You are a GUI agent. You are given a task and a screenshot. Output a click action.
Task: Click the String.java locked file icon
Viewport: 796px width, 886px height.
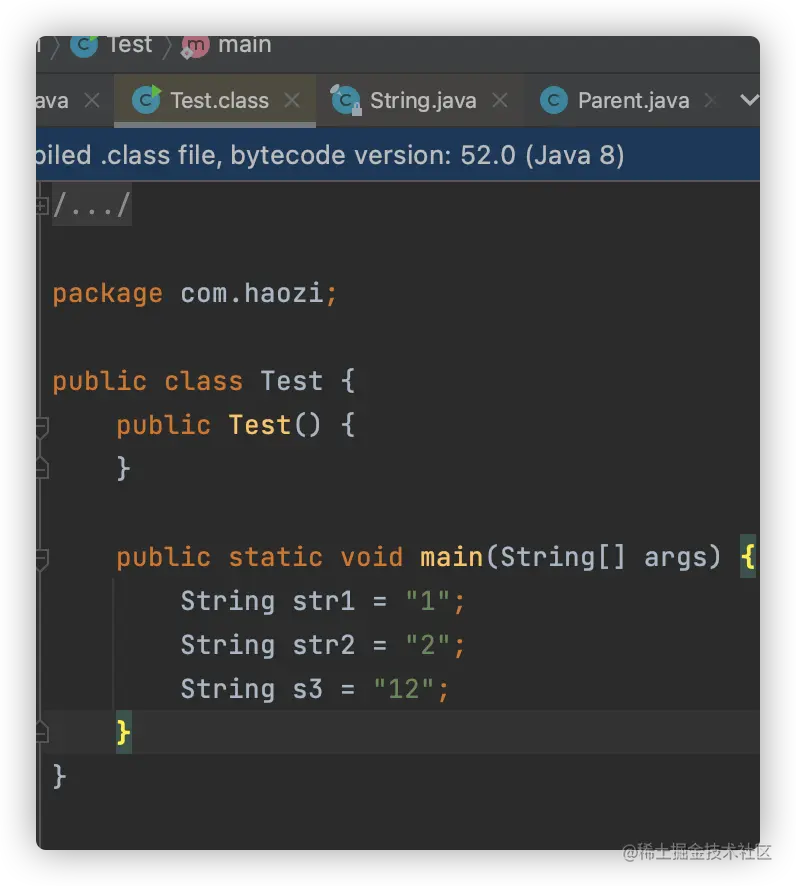click(x=346, y=100)
